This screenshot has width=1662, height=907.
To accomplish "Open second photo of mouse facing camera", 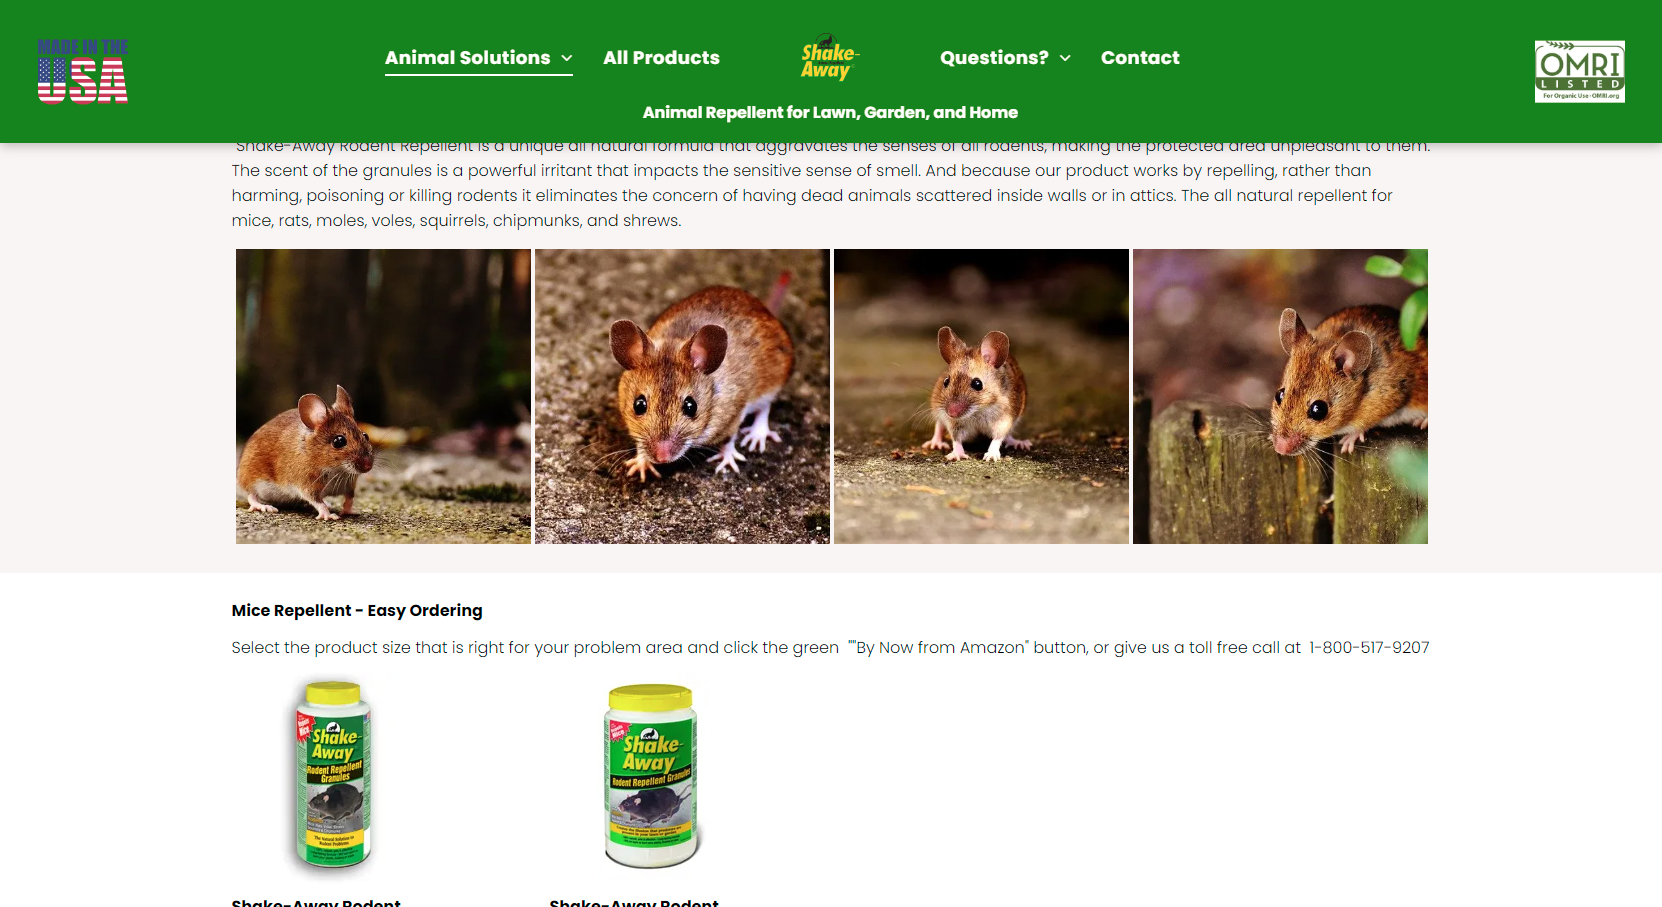I will coord(682,396).
